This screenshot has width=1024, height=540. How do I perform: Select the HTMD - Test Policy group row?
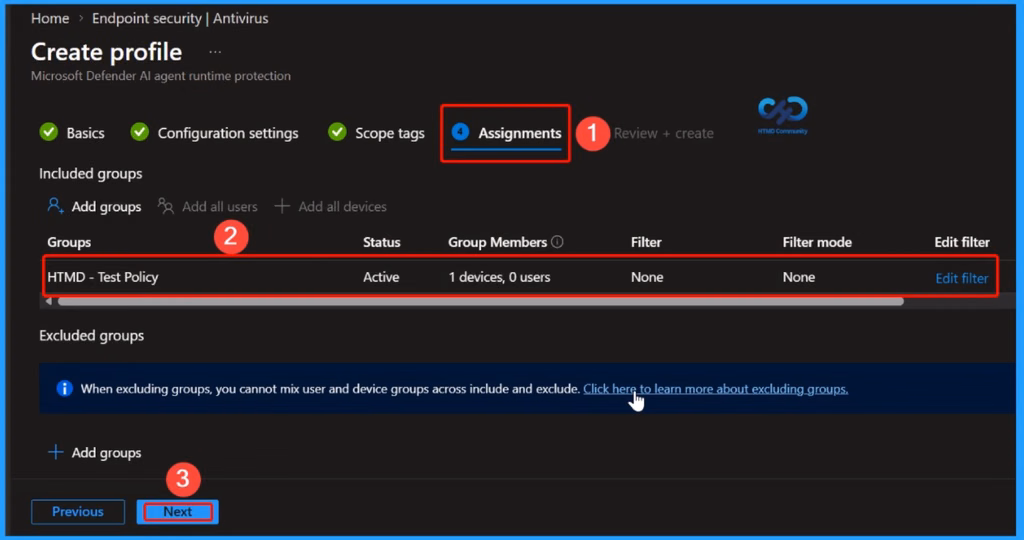tap(520, 277)
